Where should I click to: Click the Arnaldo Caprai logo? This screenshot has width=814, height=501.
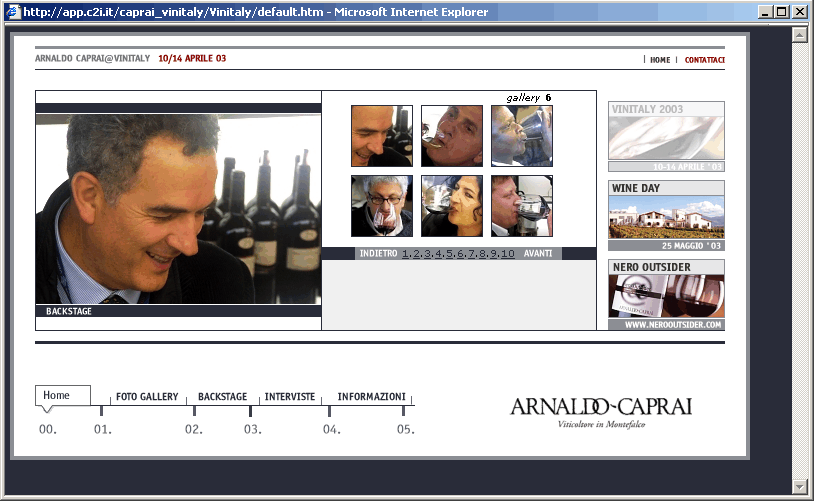(601, 412)
